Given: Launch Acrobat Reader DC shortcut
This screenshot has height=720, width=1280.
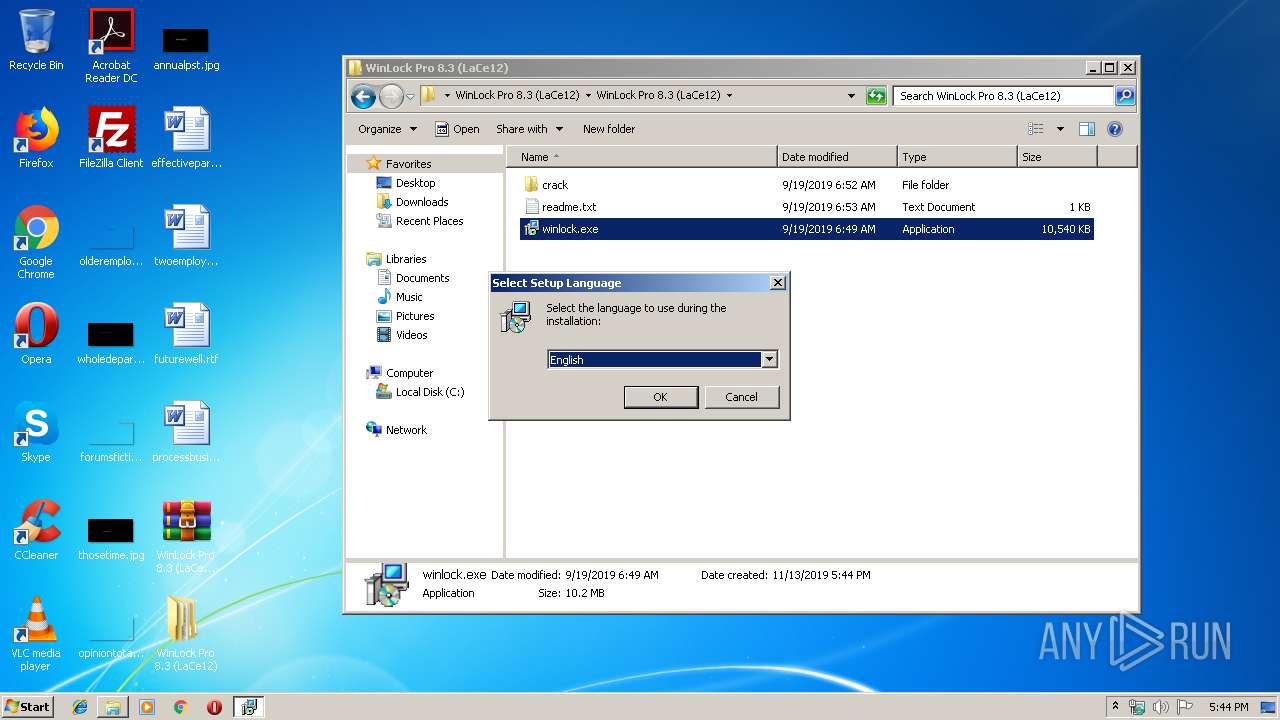Looking at the screenshot, I should (111, 46).
